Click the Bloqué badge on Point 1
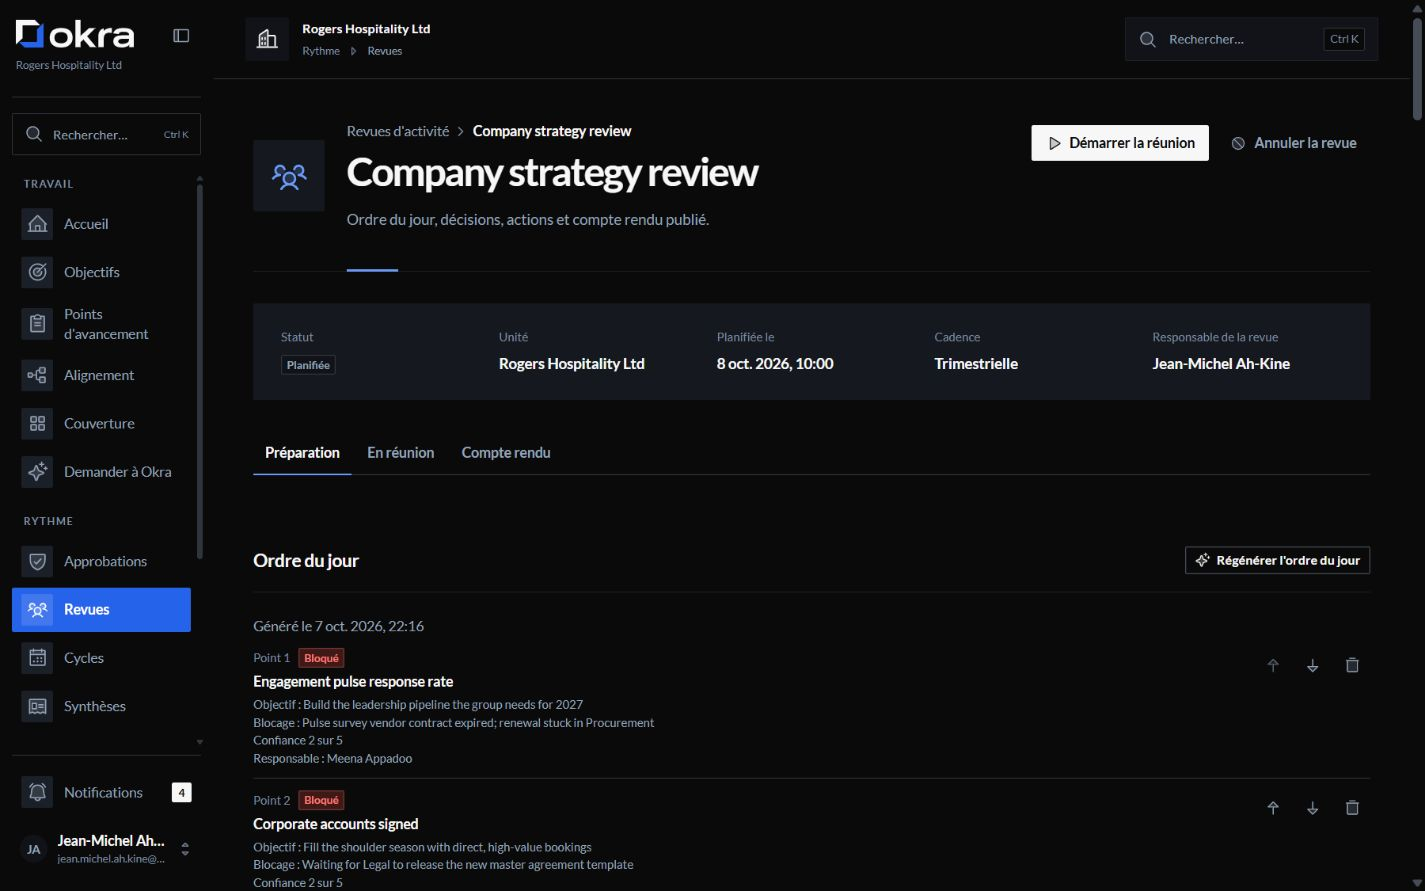The image size is (1425, 891). pos(321,658)
